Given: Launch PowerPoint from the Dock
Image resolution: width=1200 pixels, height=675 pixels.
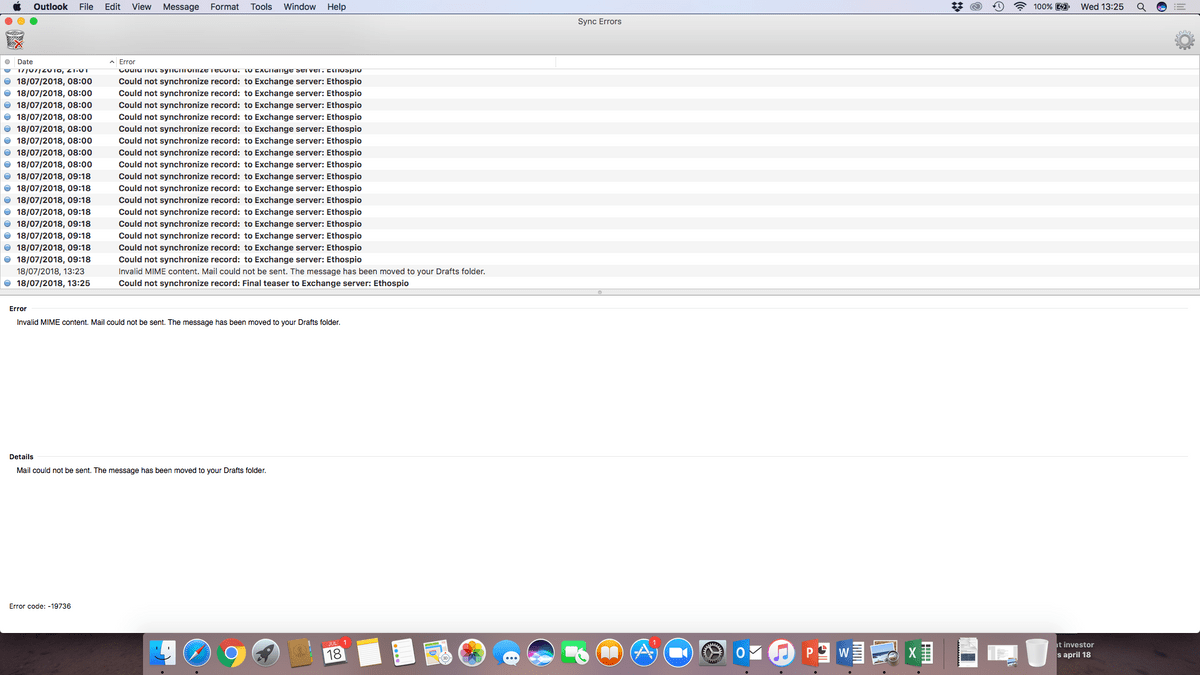Looking at the screenshot, I should point(816,652).
